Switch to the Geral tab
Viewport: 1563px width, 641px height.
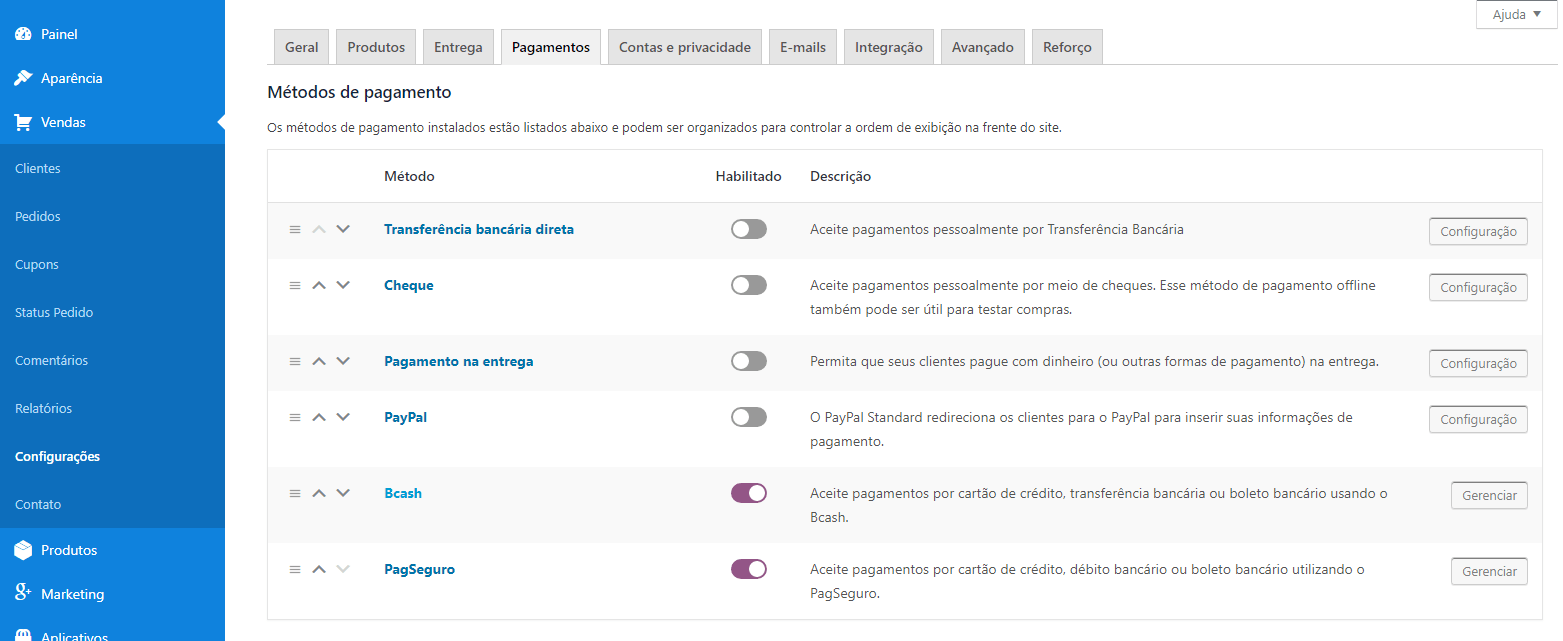(x=302, y=47)
